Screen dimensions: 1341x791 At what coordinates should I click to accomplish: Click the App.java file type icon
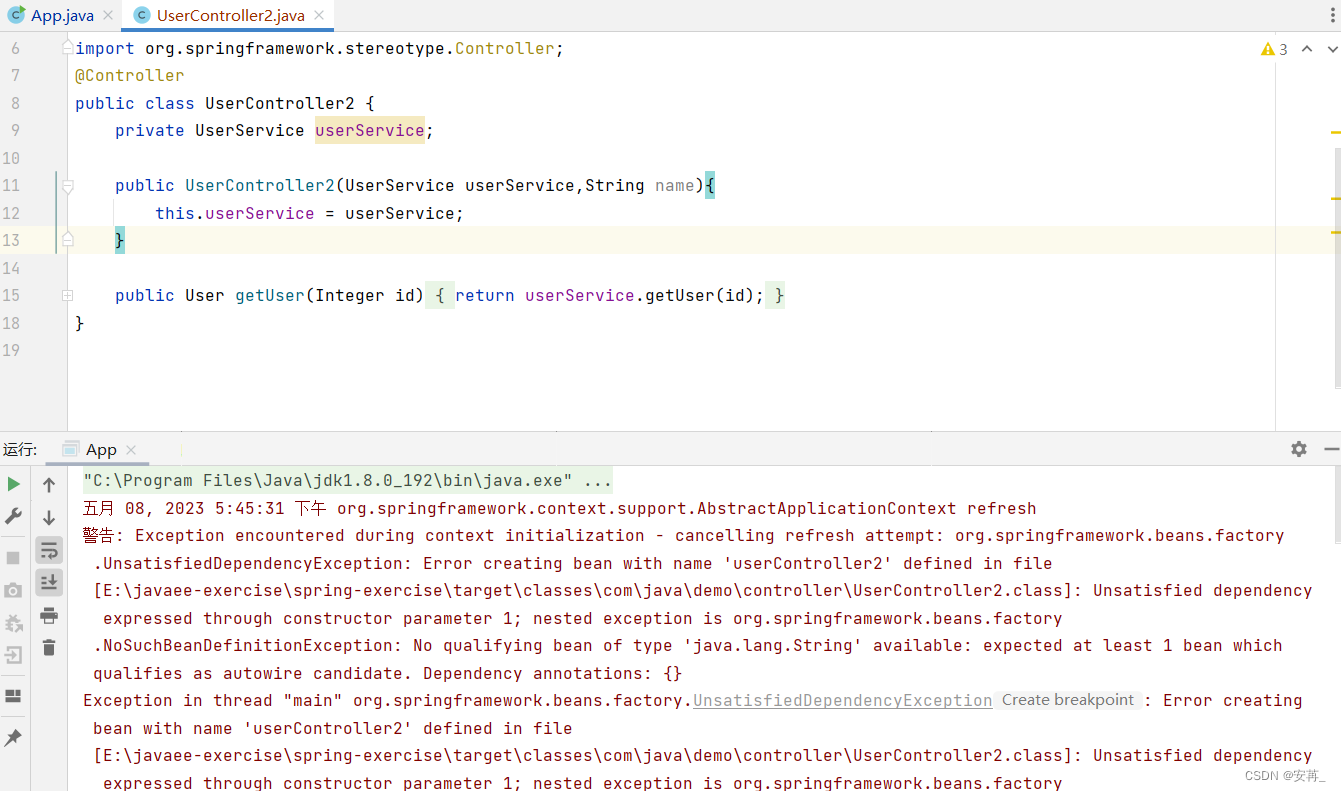click(x=16, y=15)
